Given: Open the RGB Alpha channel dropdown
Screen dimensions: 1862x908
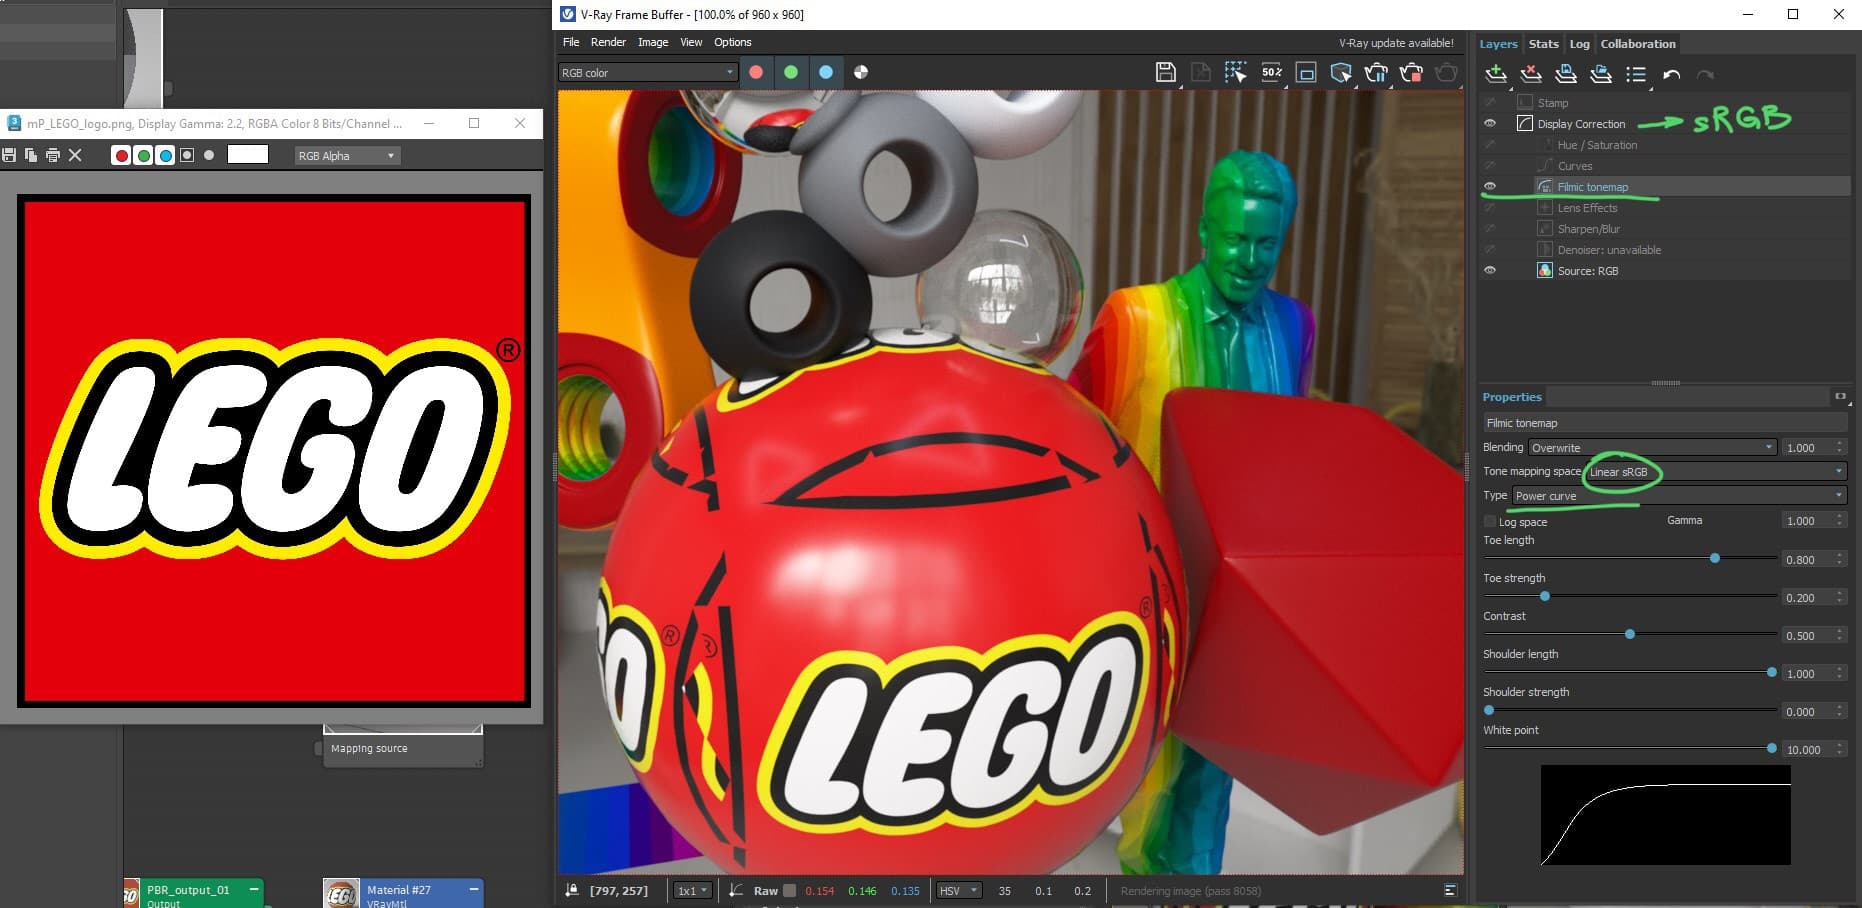Looking at the screenshot, I should coord(346,156).
